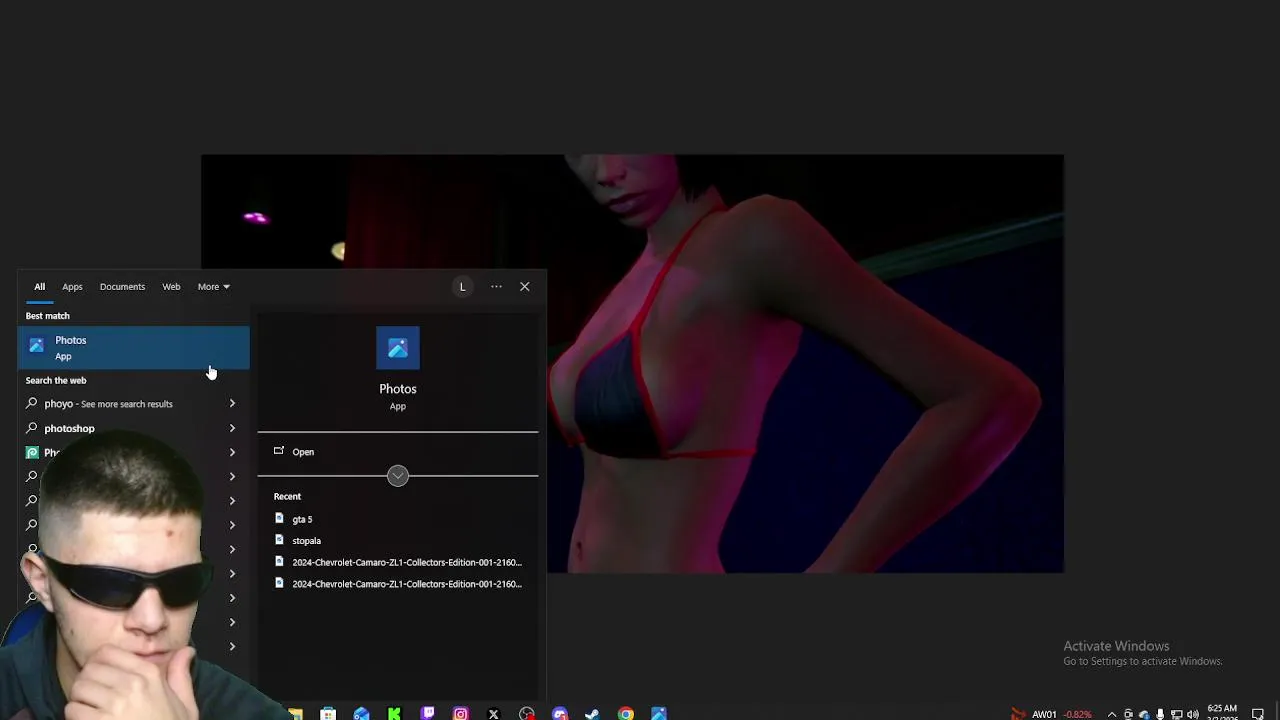This screenshot has height=720, width=1280.
Task: Open the Twitch taskbar icon
Action: coord(428,714)
